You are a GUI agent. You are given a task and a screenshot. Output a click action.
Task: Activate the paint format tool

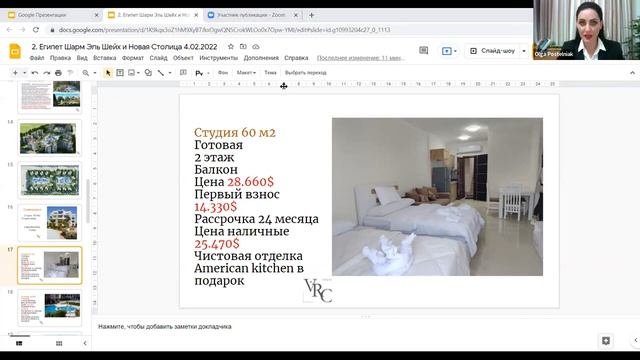(x=70, y=73)
